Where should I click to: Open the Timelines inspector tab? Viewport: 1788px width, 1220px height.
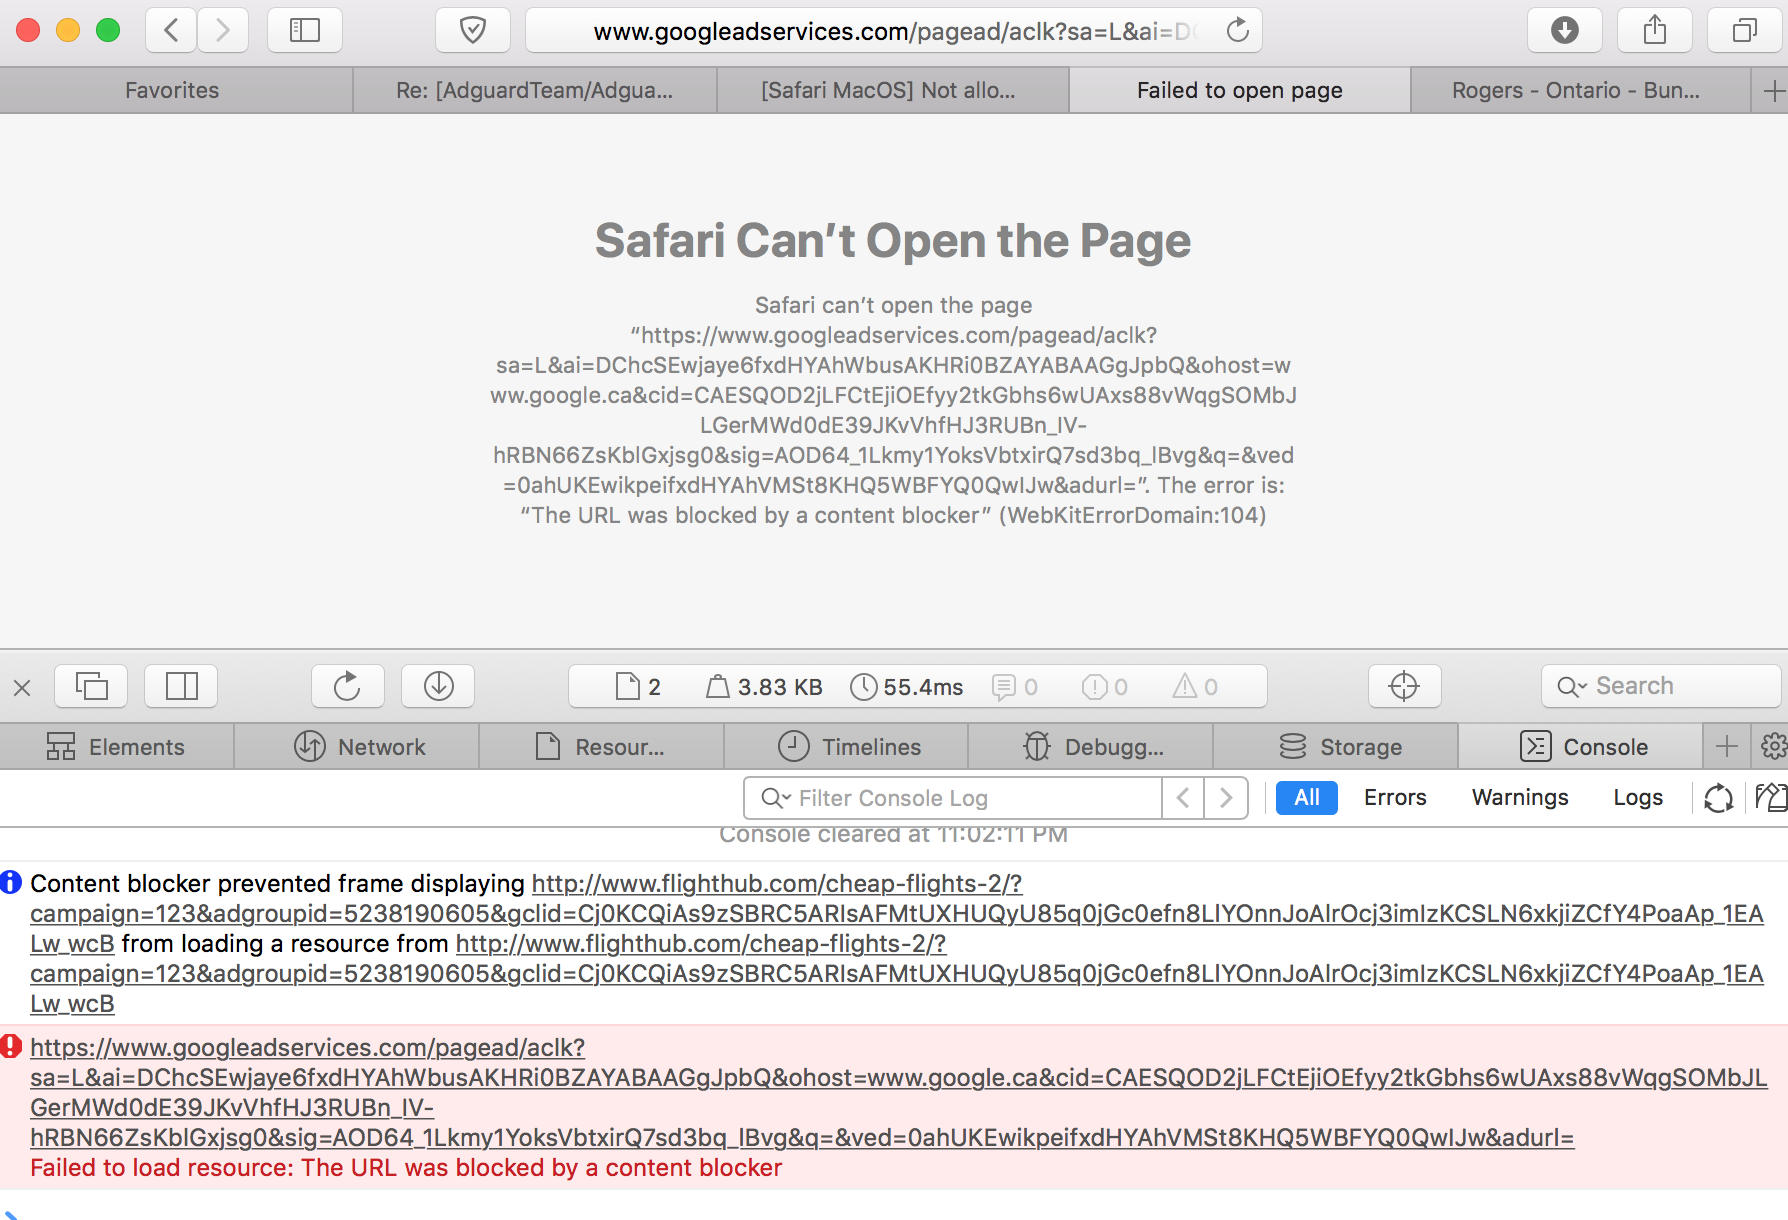pyautogui.click(x=846, y=746)
